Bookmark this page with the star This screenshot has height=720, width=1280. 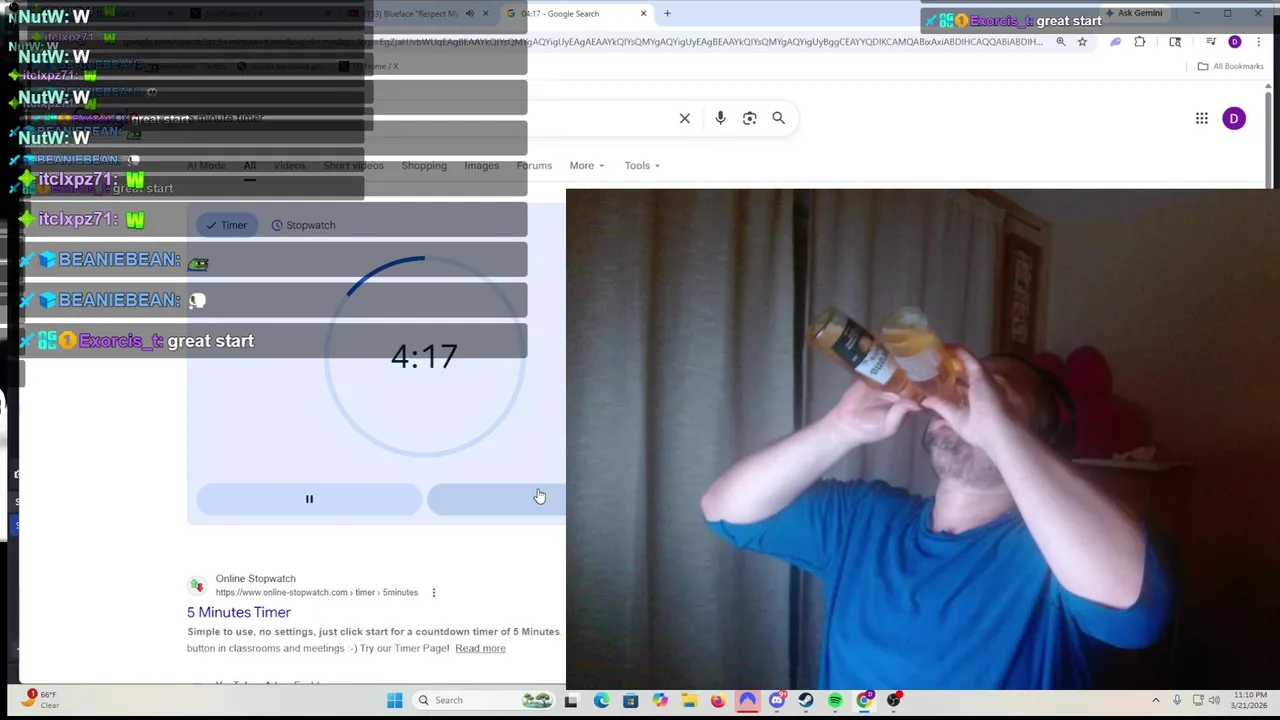(1082, 42)
